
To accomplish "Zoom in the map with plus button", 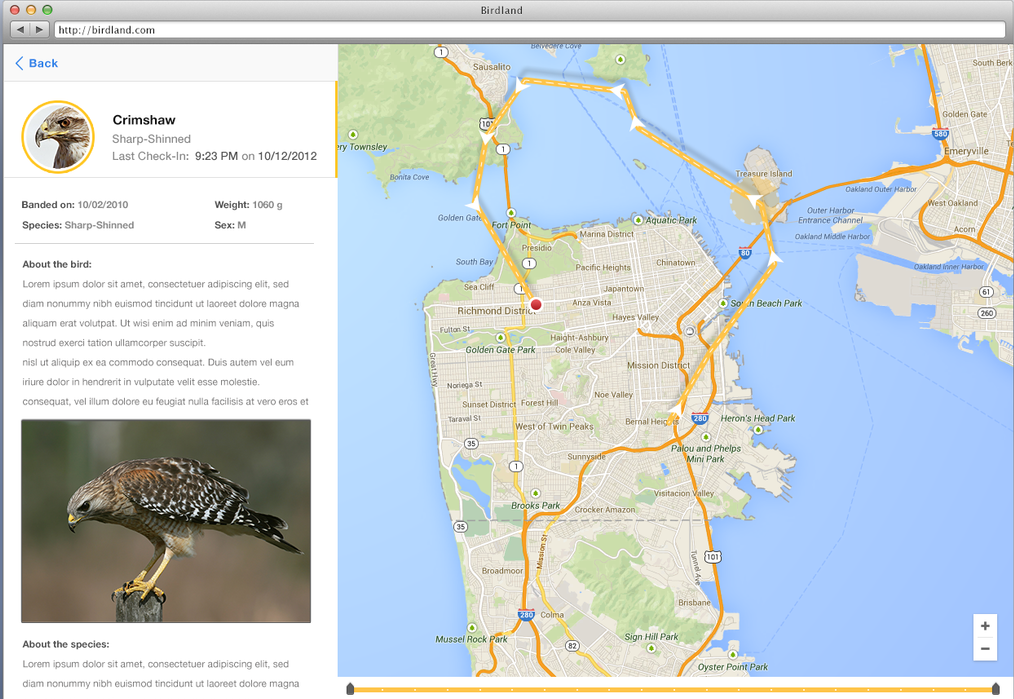I will click(985, 625).
